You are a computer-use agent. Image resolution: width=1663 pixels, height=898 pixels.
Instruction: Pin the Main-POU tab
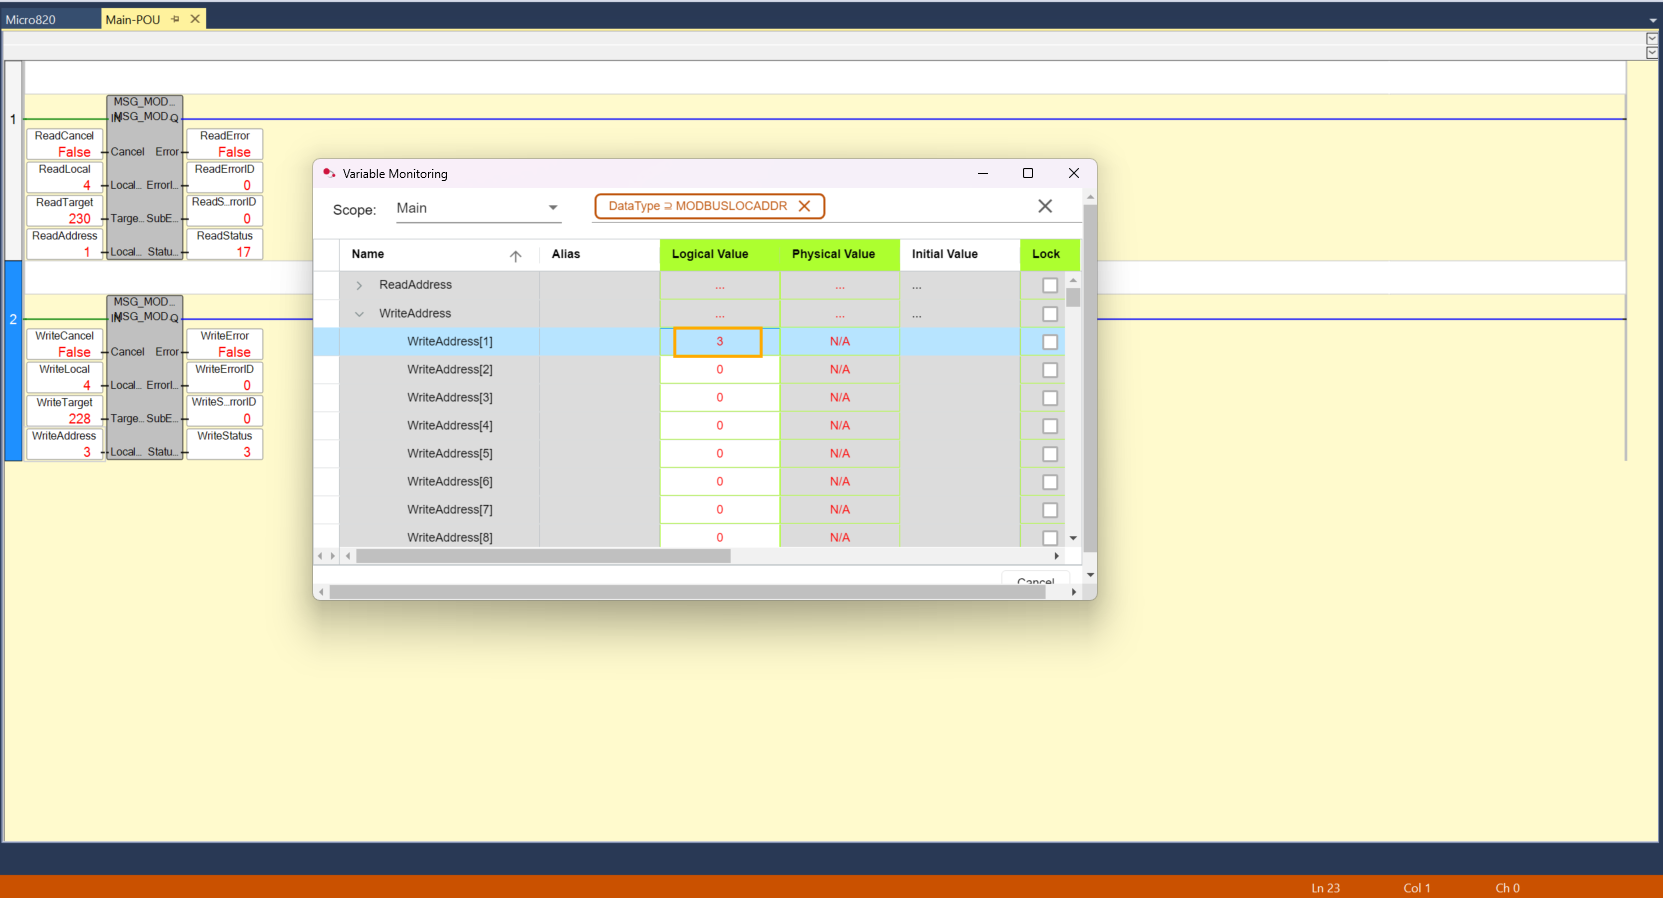point(176,19)
